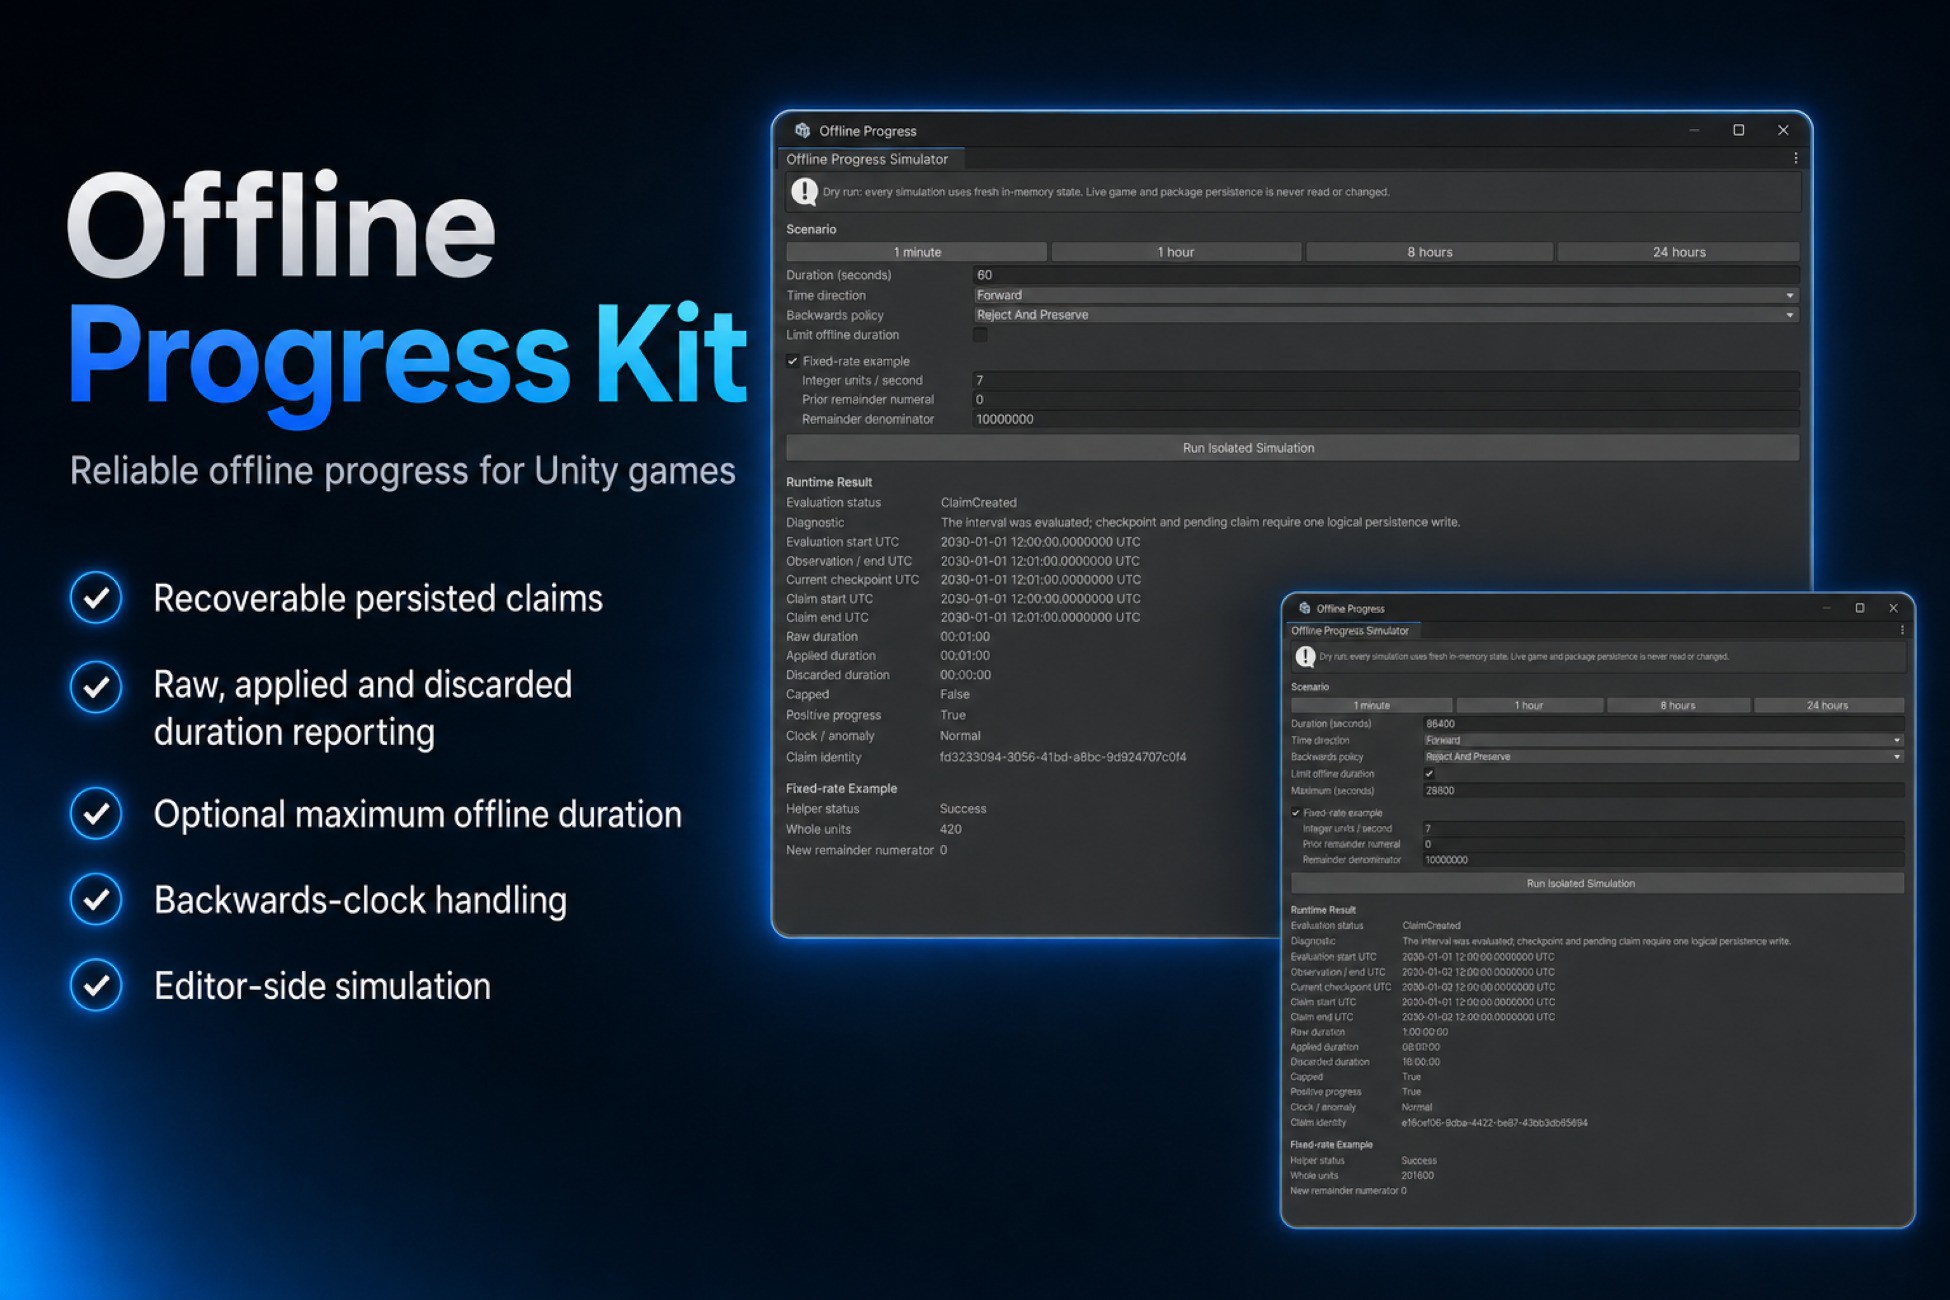Viewport: 1950px width, 1300px height.
Task: Choose the 24 hours scenario in small window
Action: pos(1828,705)
